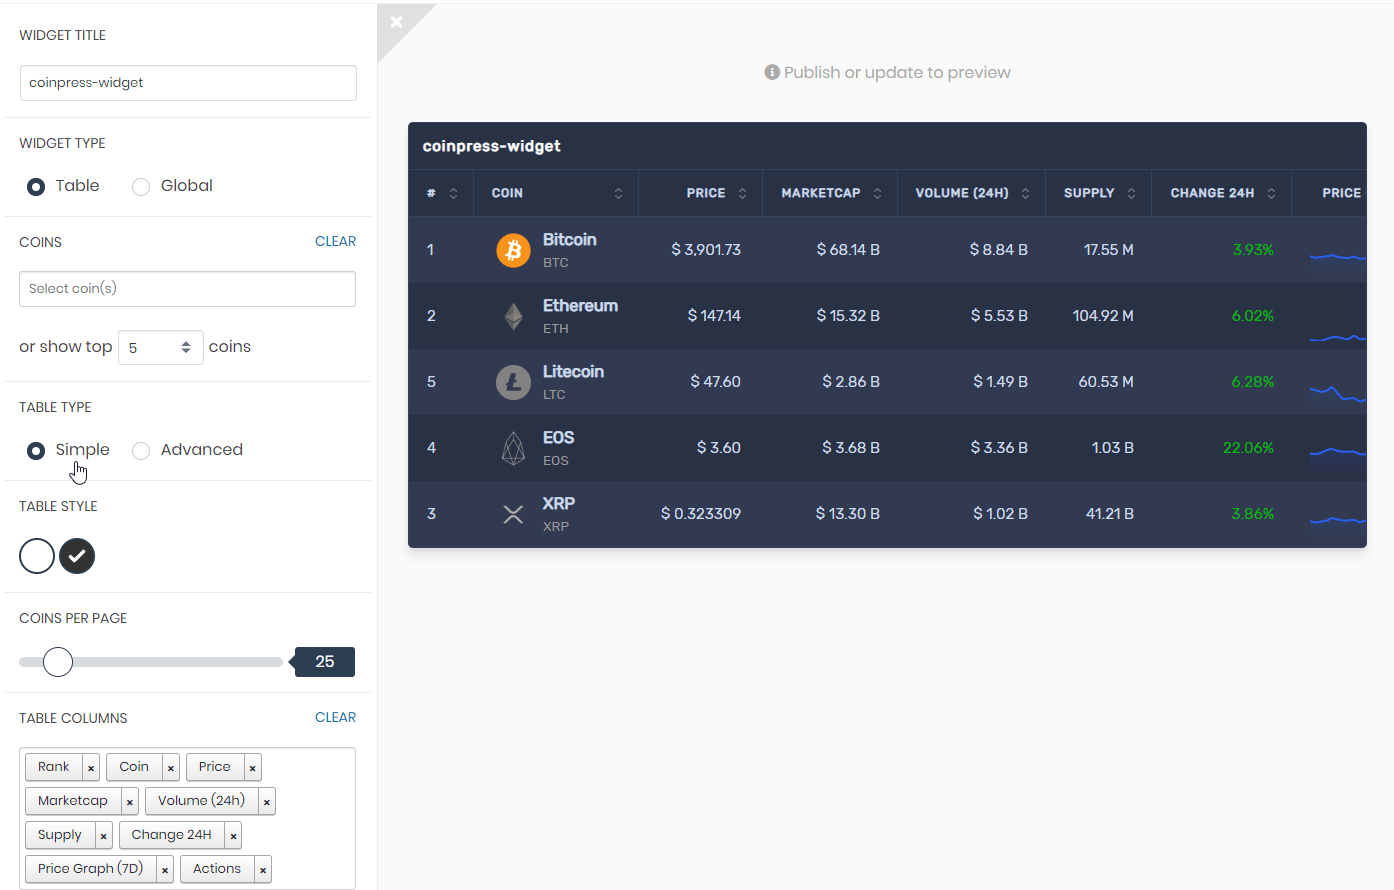This screenshot has width=1394, height=890.
Task: Click the XRP logo icon
Action: click(x=513, y=514)
